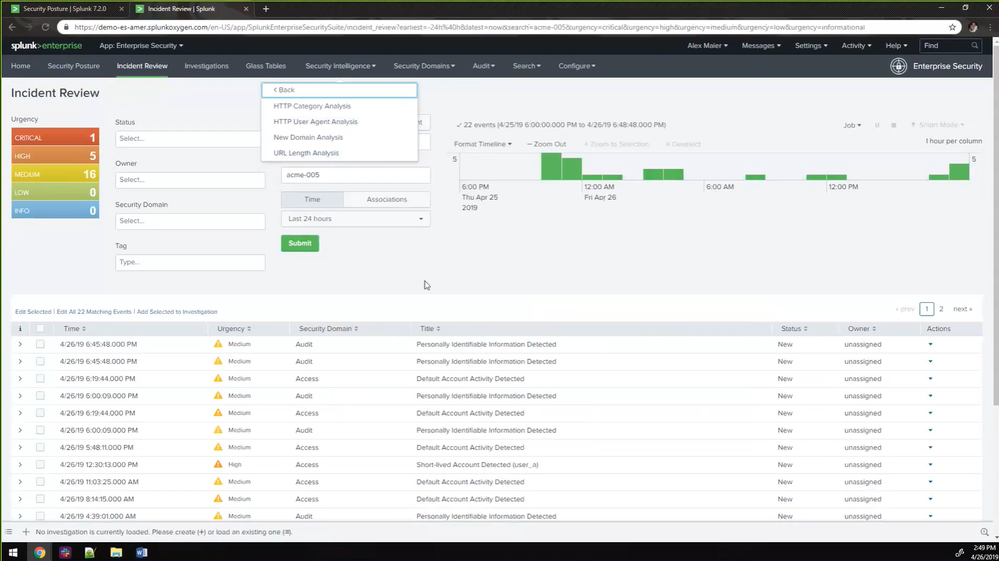
Task: Go back in browser history
Action: pyautogui.click(x=12, y=27)
